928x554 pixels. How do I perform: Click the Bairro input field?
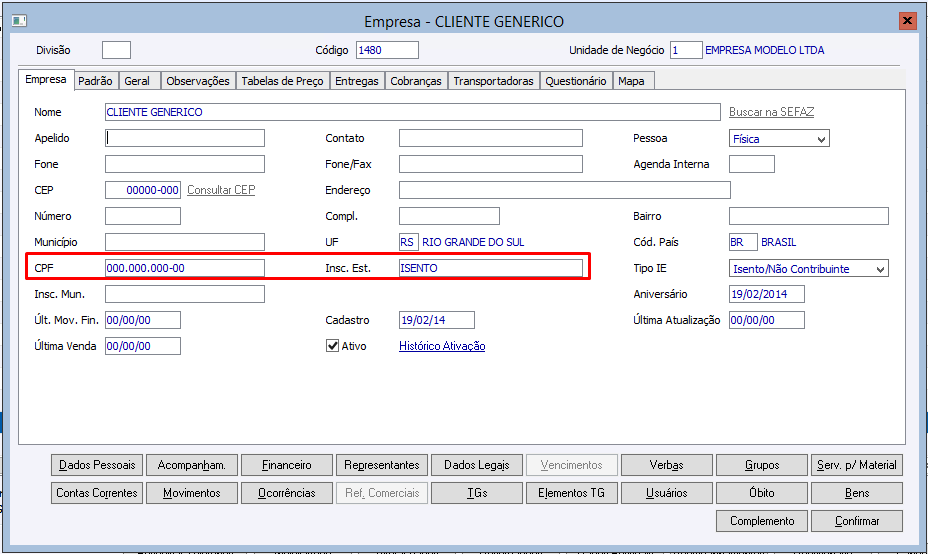(808, 216)
